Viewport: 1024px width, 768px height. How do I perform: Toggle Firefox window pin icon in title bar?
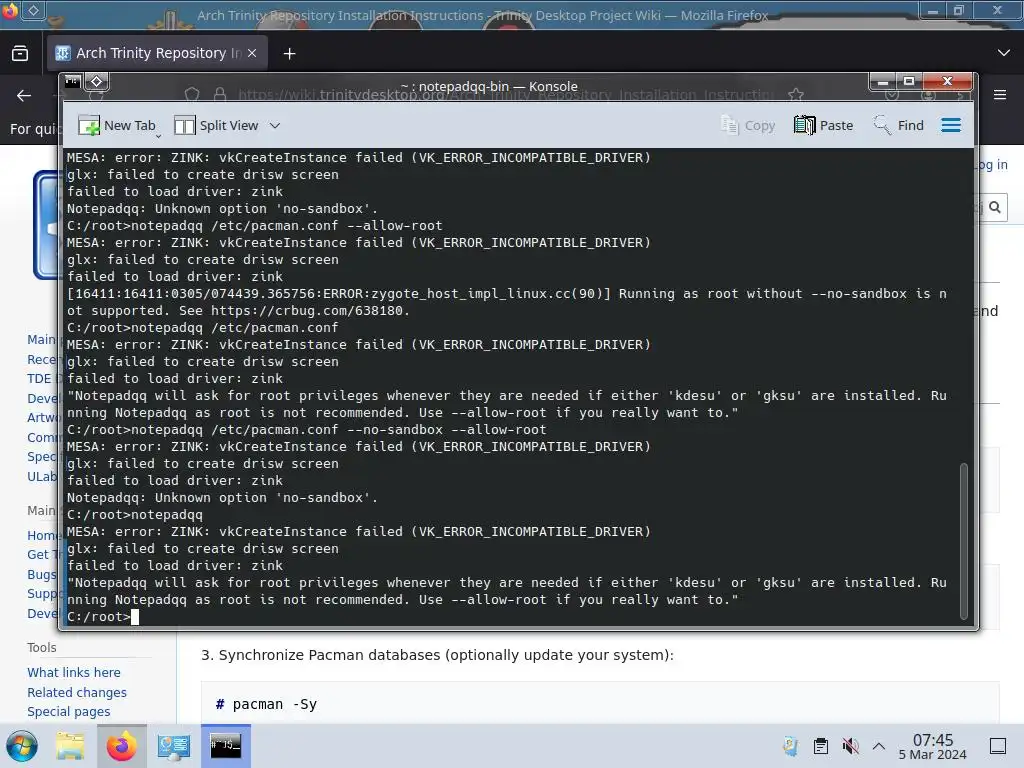[x=34, y=10]
